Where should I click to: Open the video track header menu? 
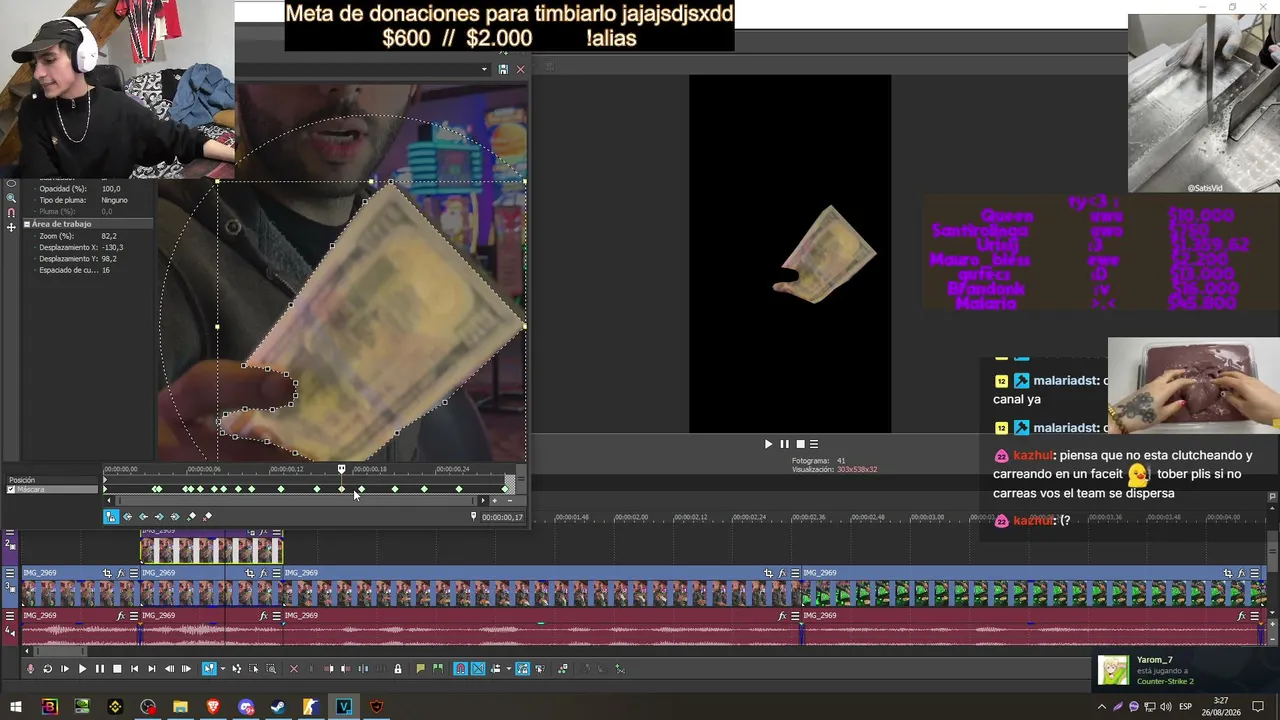(11, 573)
